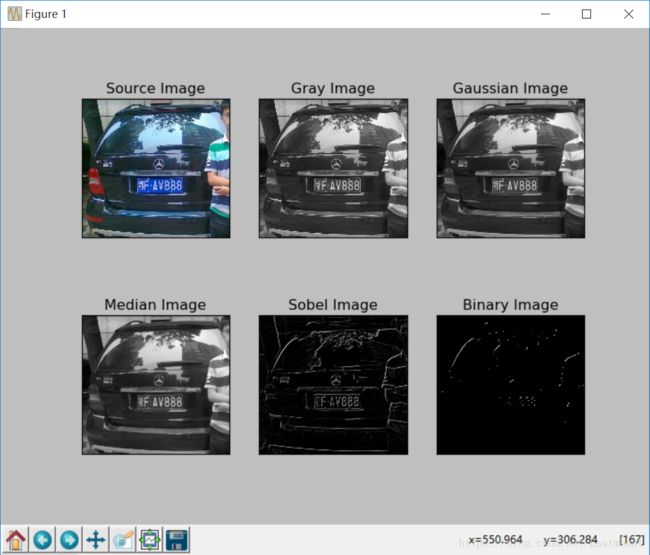Go back to the previous view
This screenshot has height=555, width=650.
42,540
